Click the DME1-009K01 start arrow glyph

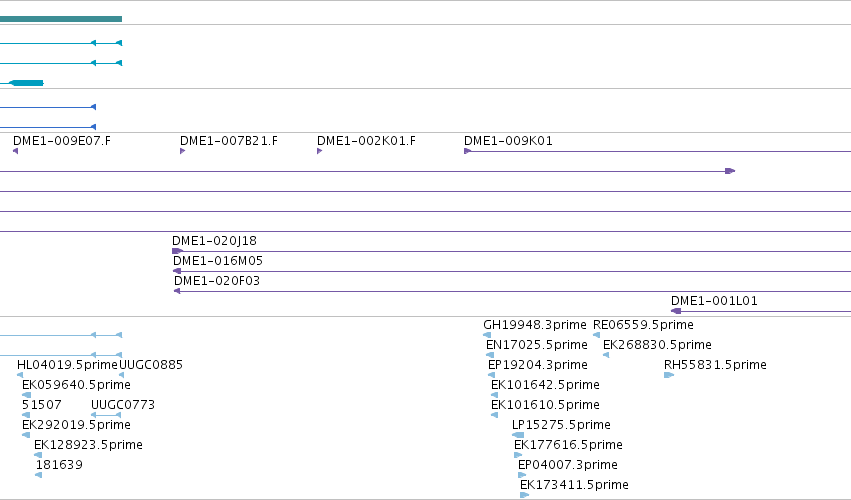click(467, 151)
